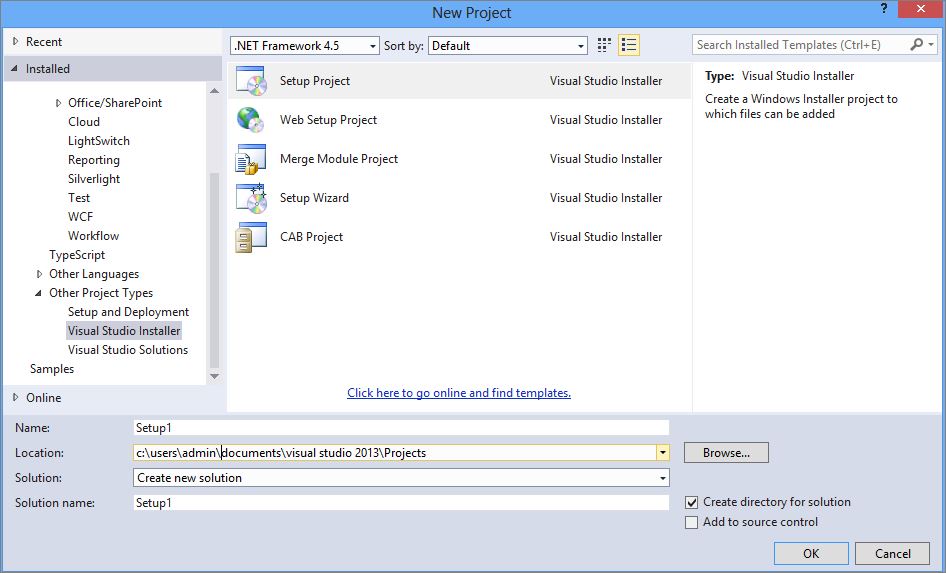This screenshot has width=946, height=573.
Task: Click tree scrollbar up arrow
Action: [x=214, y=91]
